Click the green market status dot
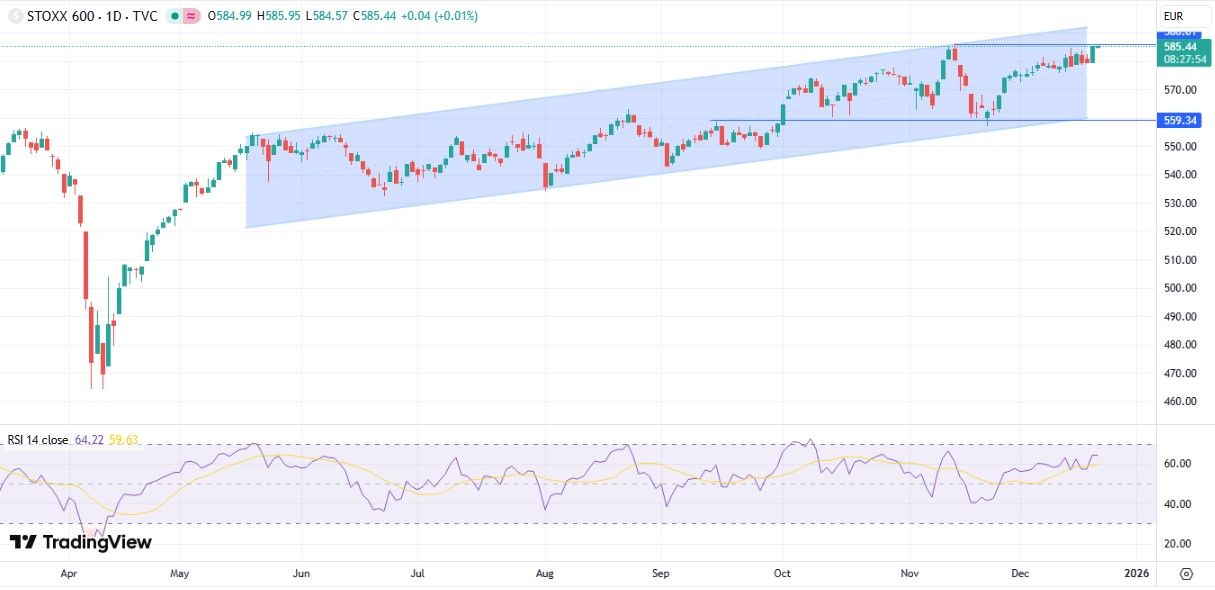Viewport: 1215px width, 590px height. click(x=174, y=16)
